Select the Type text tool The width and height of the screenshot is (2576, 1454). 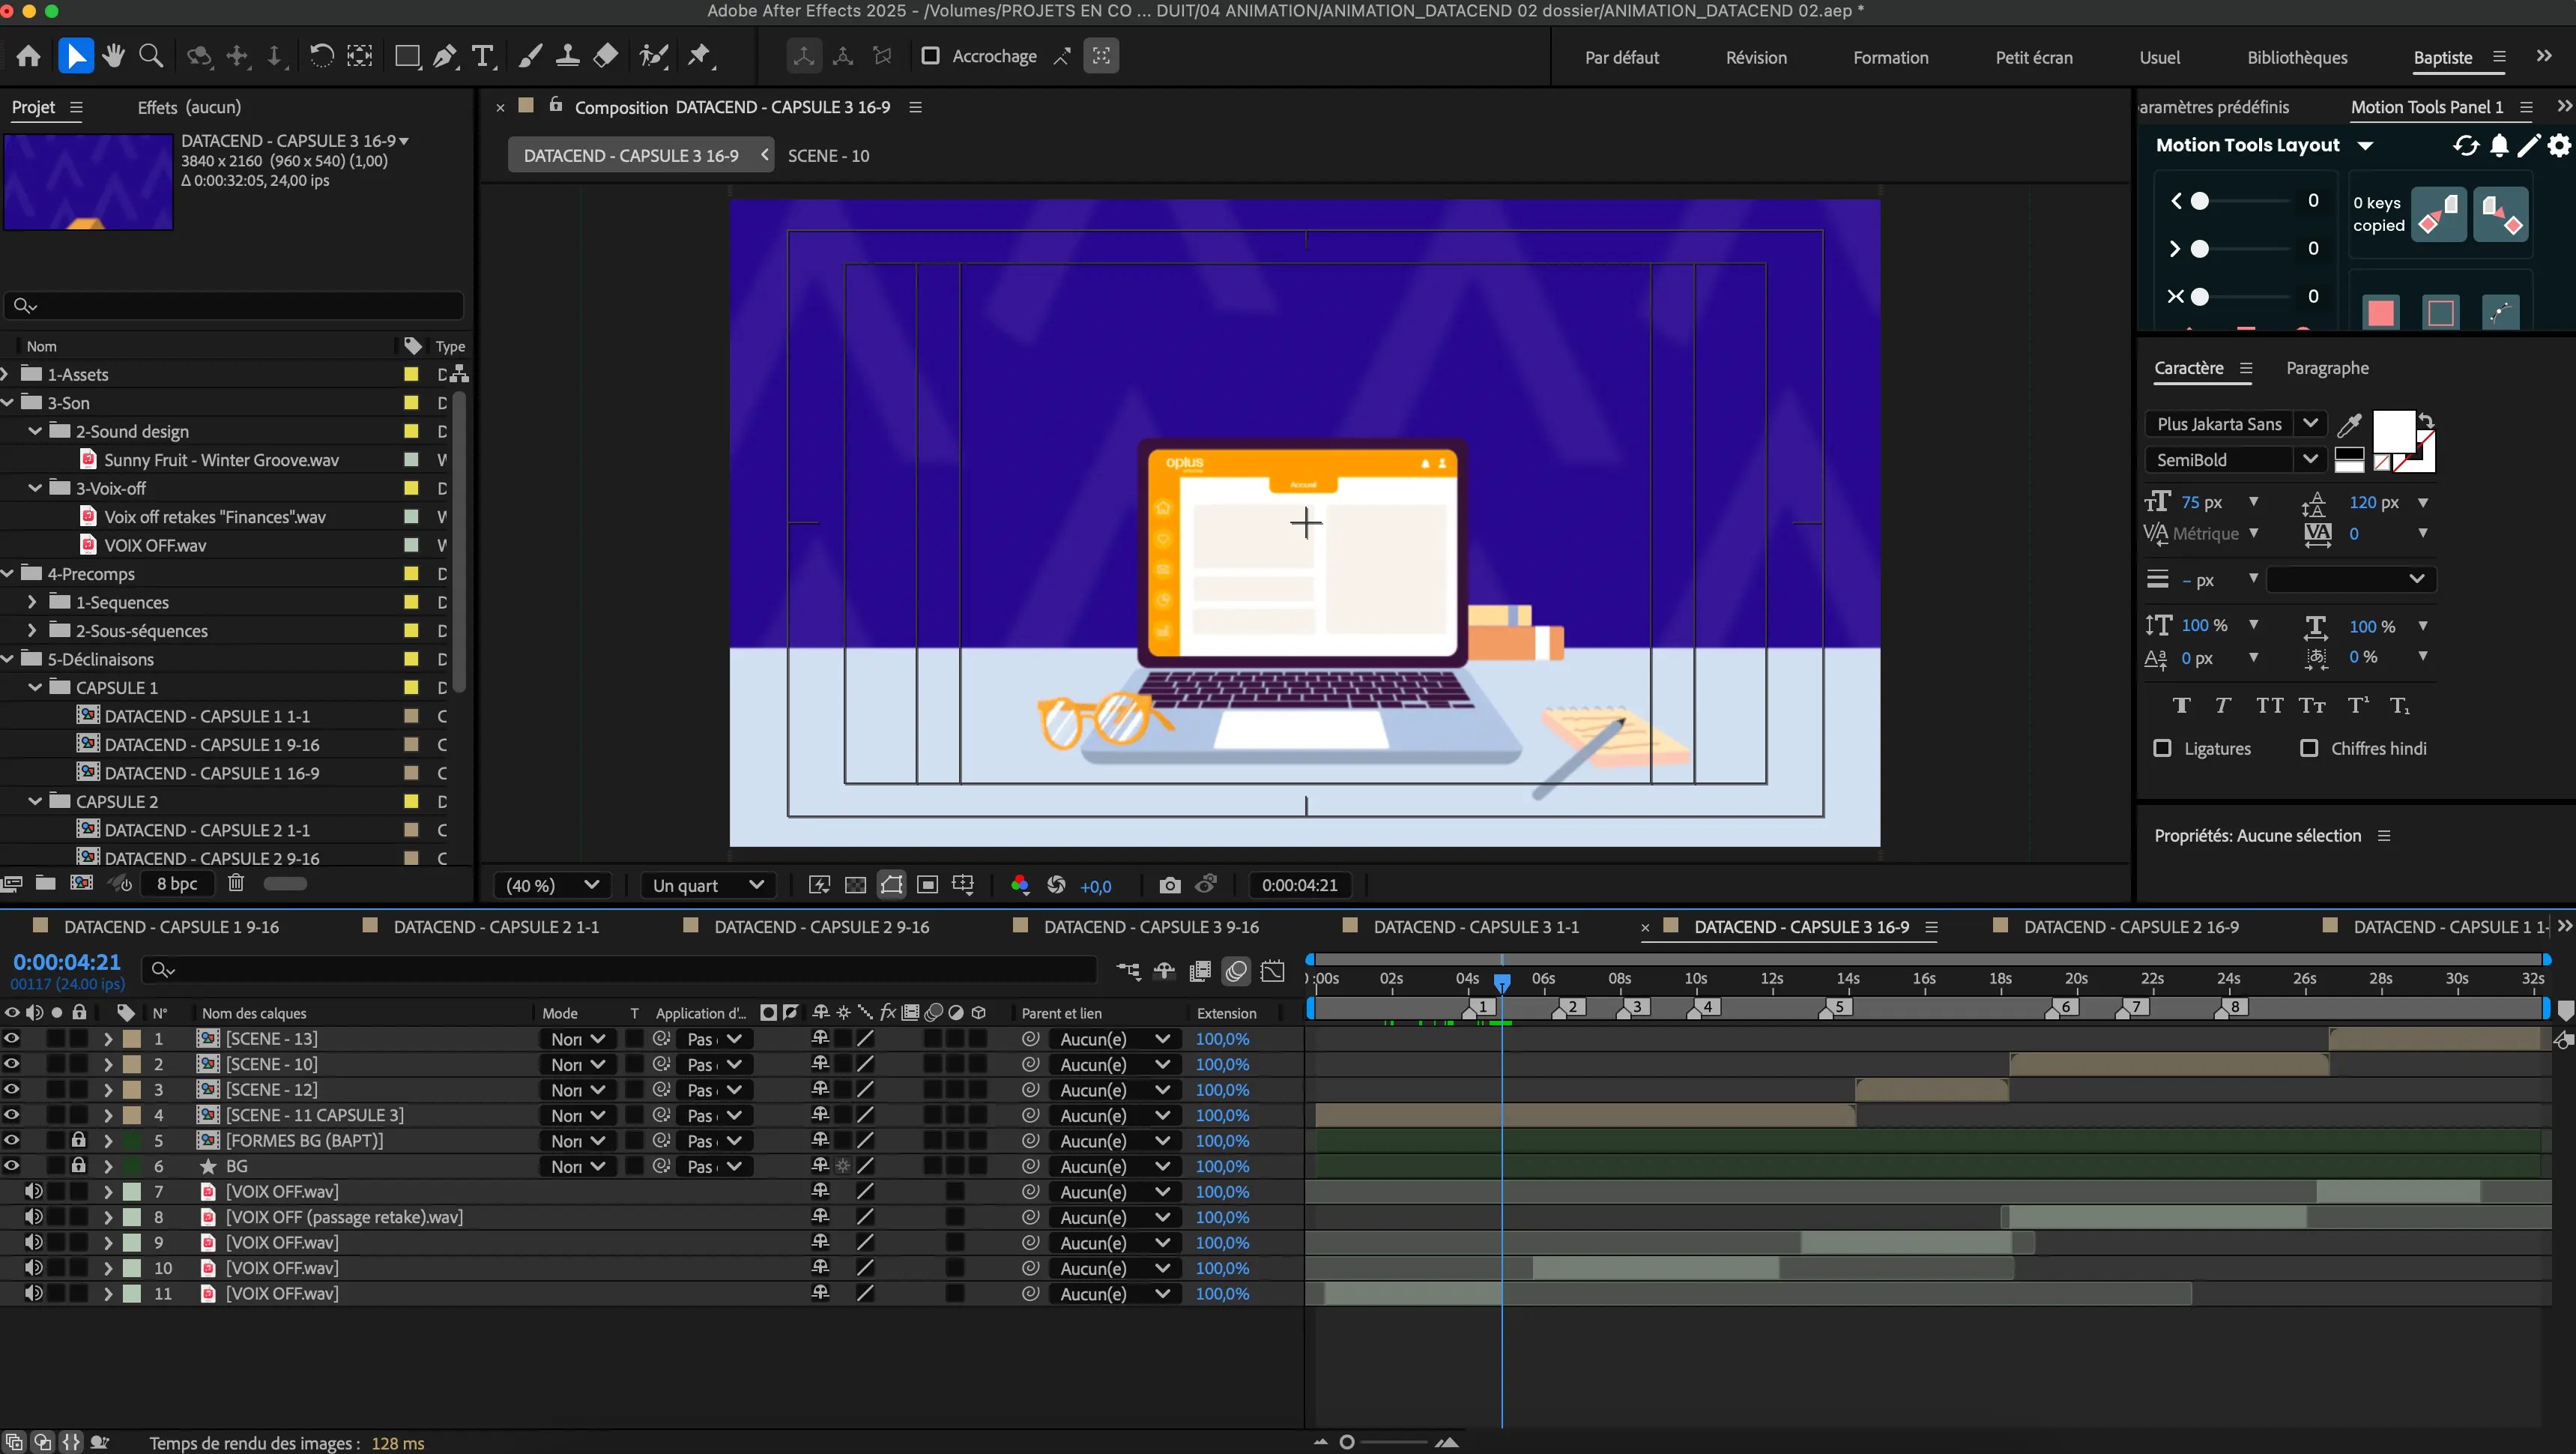483,56
